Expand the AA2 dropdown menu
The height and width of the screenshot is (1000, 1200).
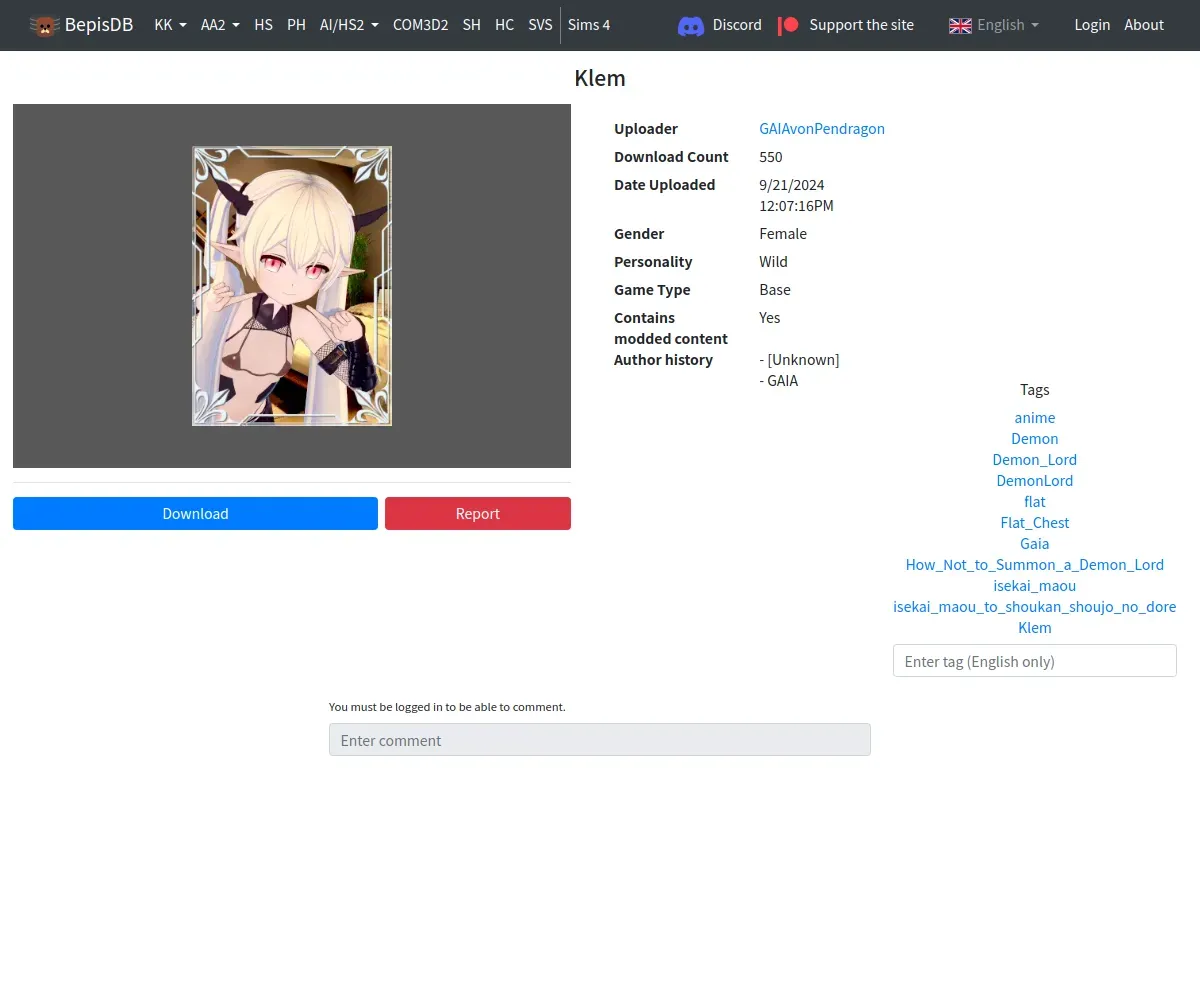pyautogui.click(x=220, y=25)
